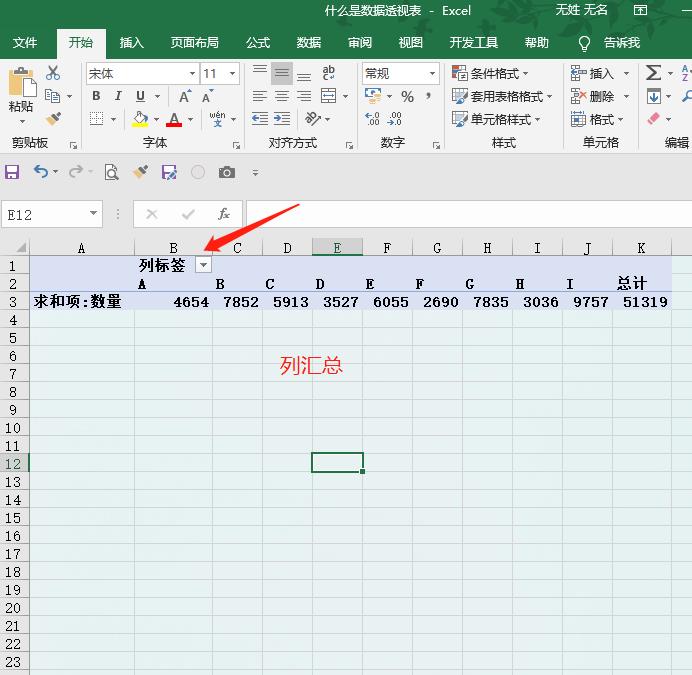Click 插入 in the cells group
Viewport: 692px width, 675px height.
pos(592,73)
